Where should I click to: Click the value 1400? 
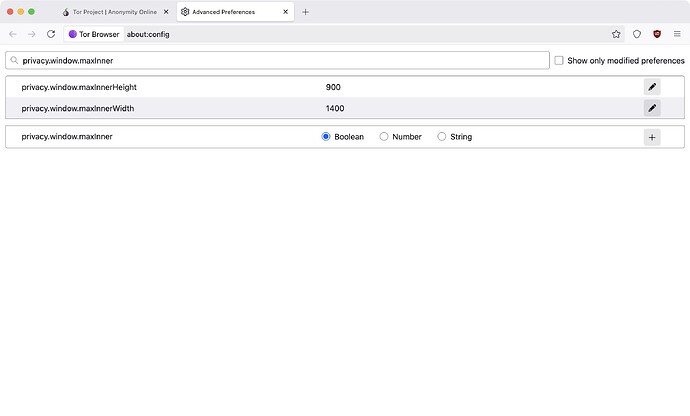coord(335,108)
